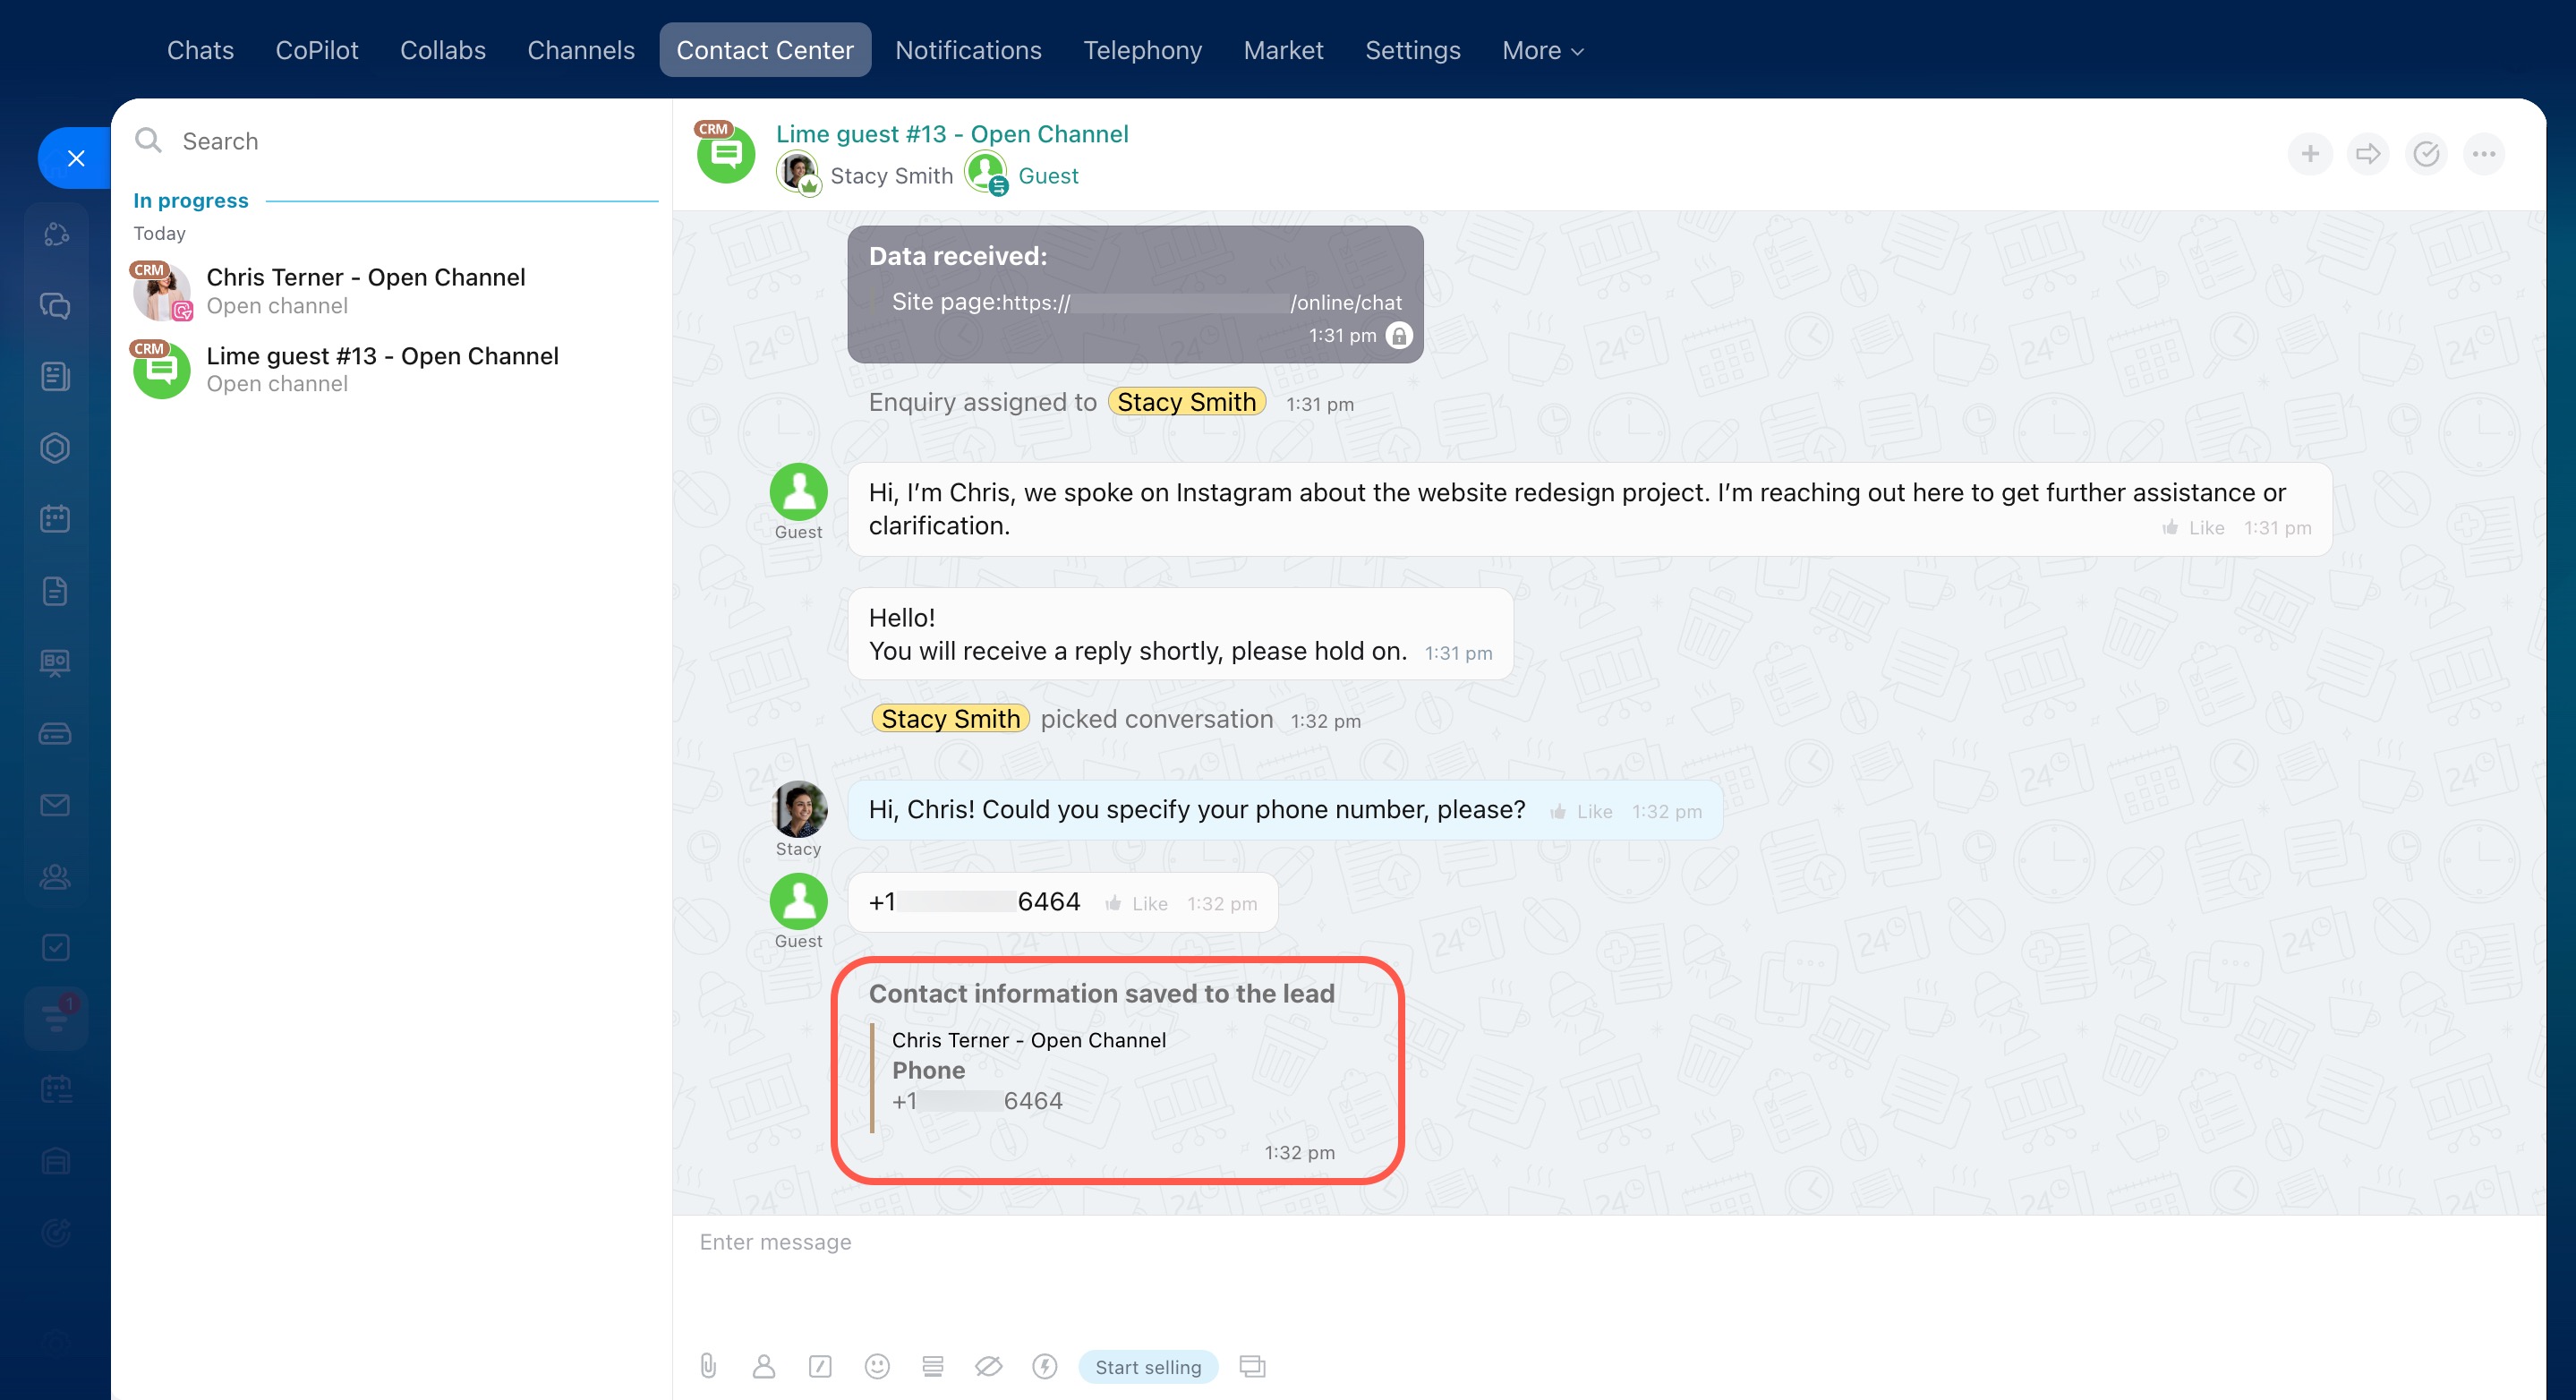This screenshot has width=2576, height=1400.
Task: Mark conversation finished with checkmark icon
Action: pyautogui.click(x=2426, y=154)
